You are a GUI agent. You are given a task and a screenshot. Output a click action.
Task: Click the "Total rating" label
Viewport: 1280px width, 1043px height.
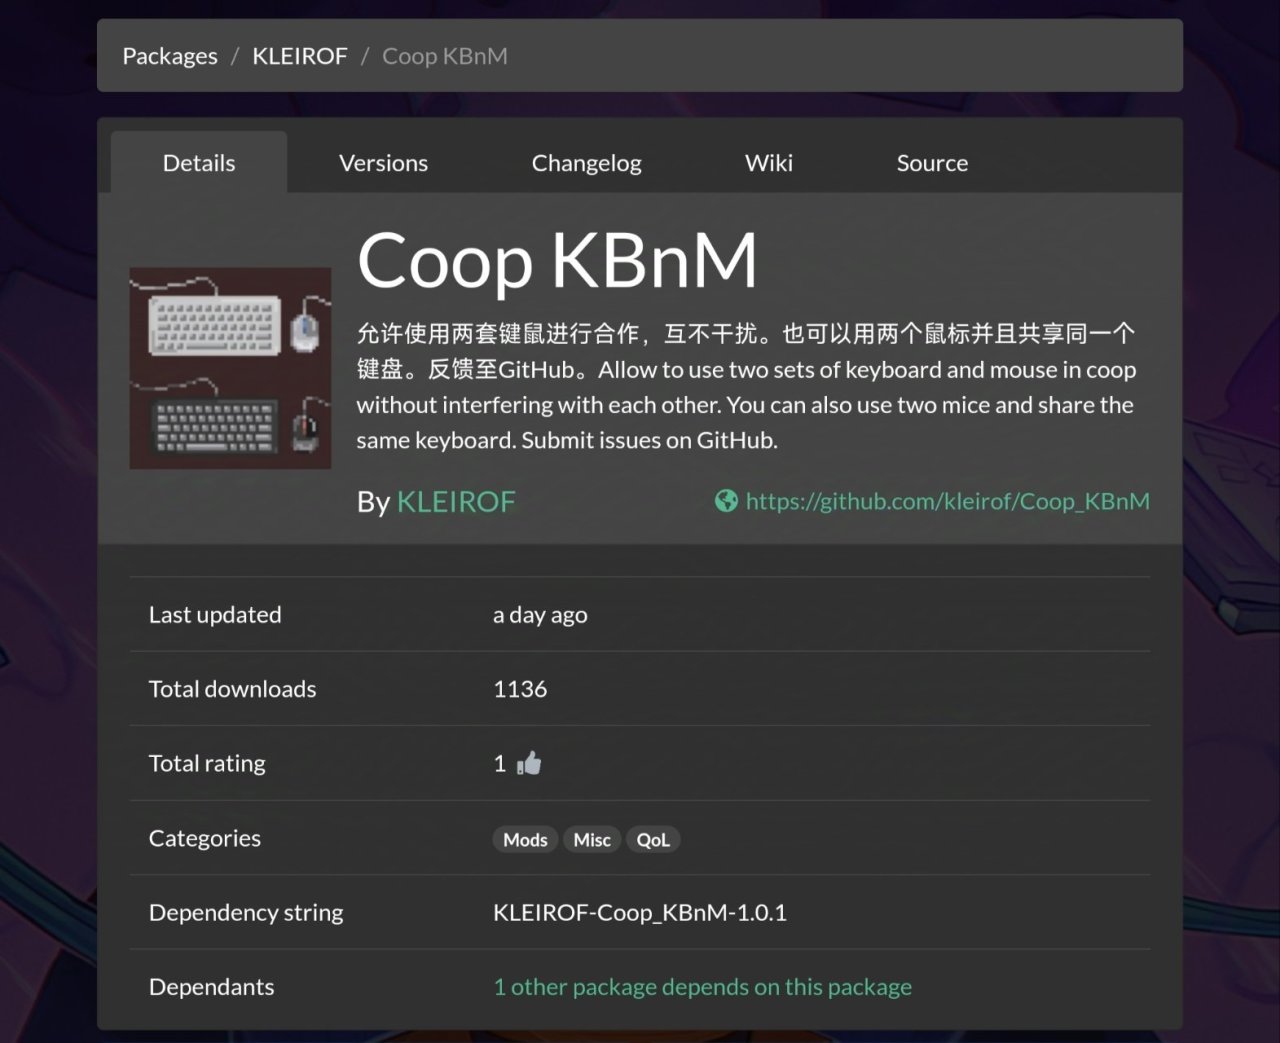pos(207,764)
